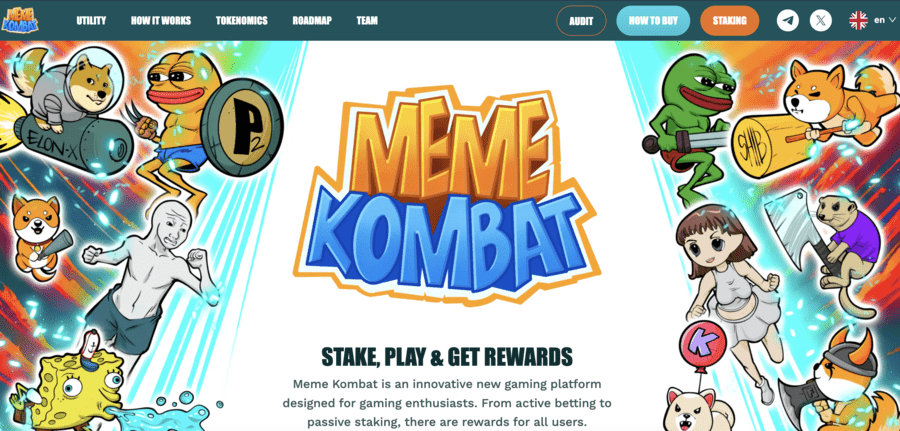The width and height of the screenshot is (900, 431).
Task: Open the orange Staking button
Action: click(x=730, y=21)
